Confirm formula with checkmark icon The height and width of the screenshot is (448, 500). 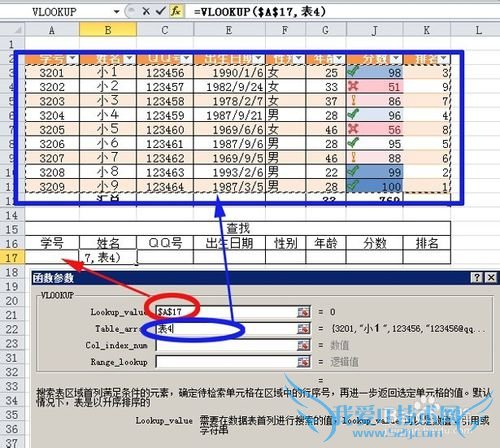pos(160,11)
